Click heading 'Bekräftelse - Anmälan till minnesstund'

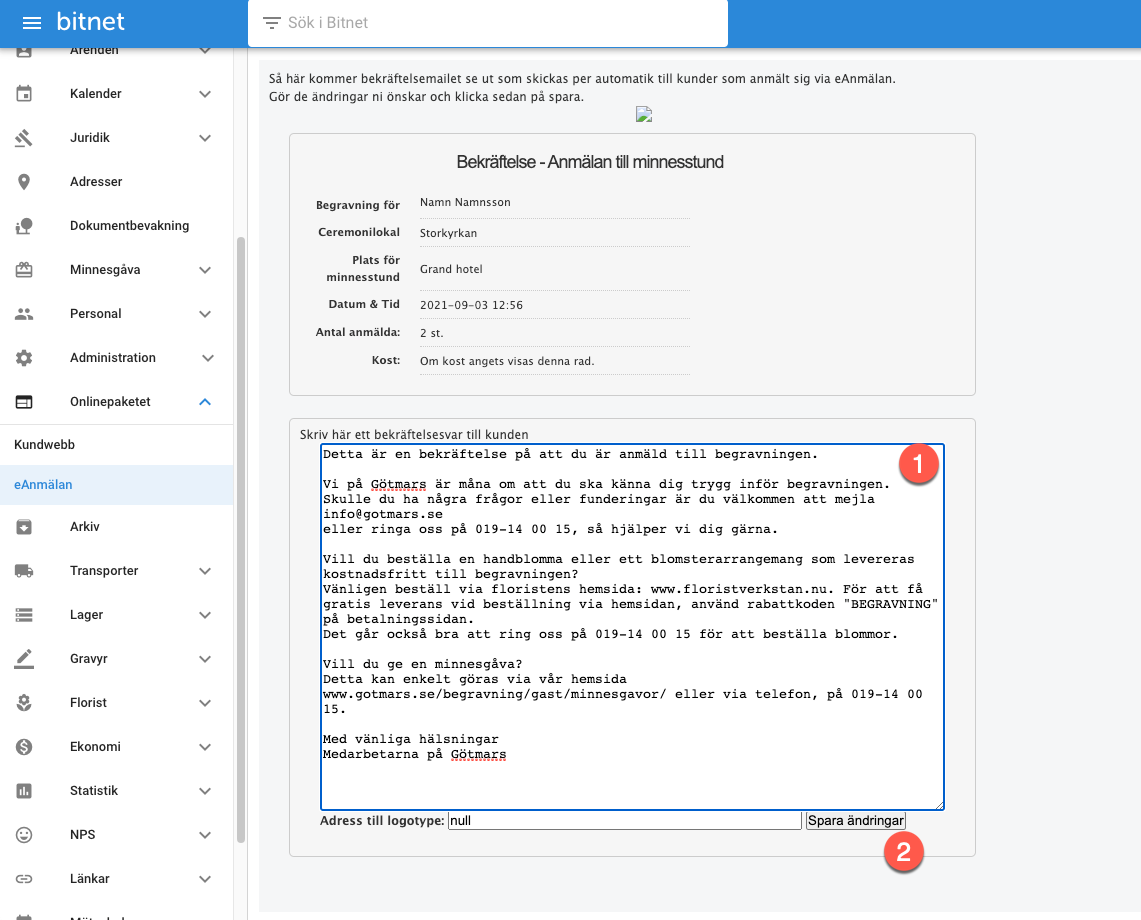590,162
